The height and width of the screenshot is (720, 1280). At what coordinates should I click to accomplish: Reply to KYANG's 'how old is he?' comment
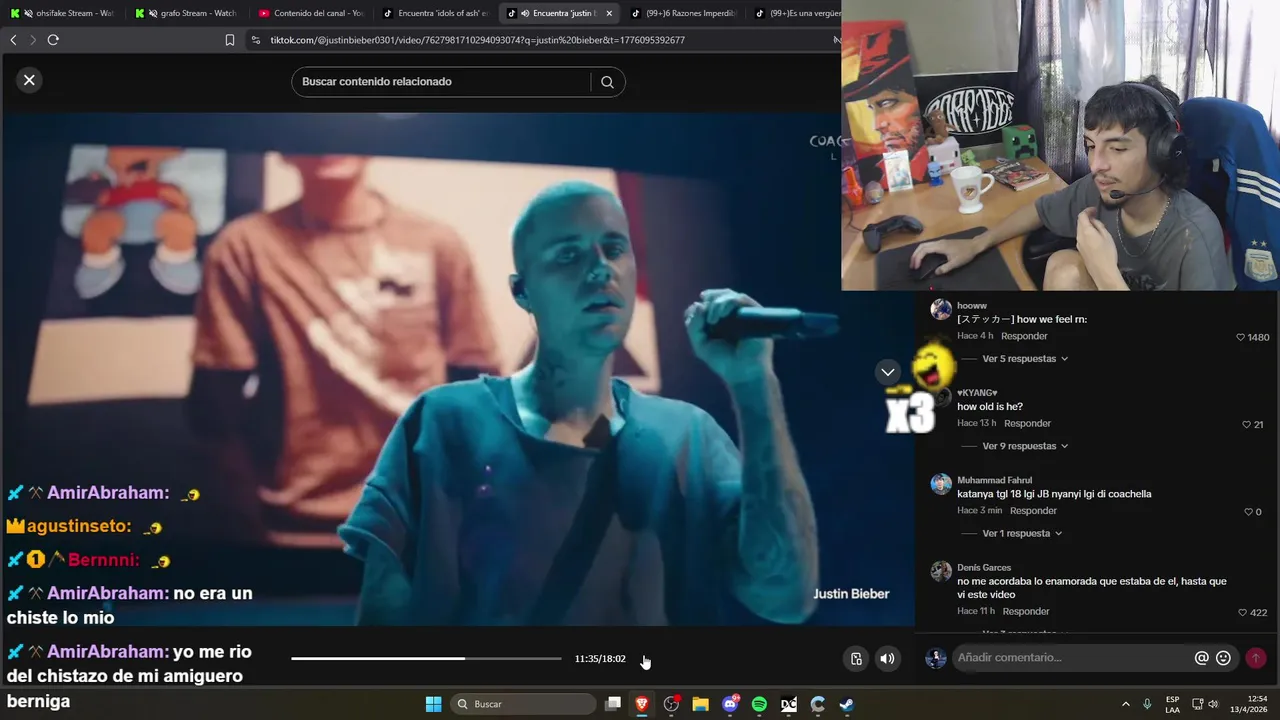point(1027,424)
